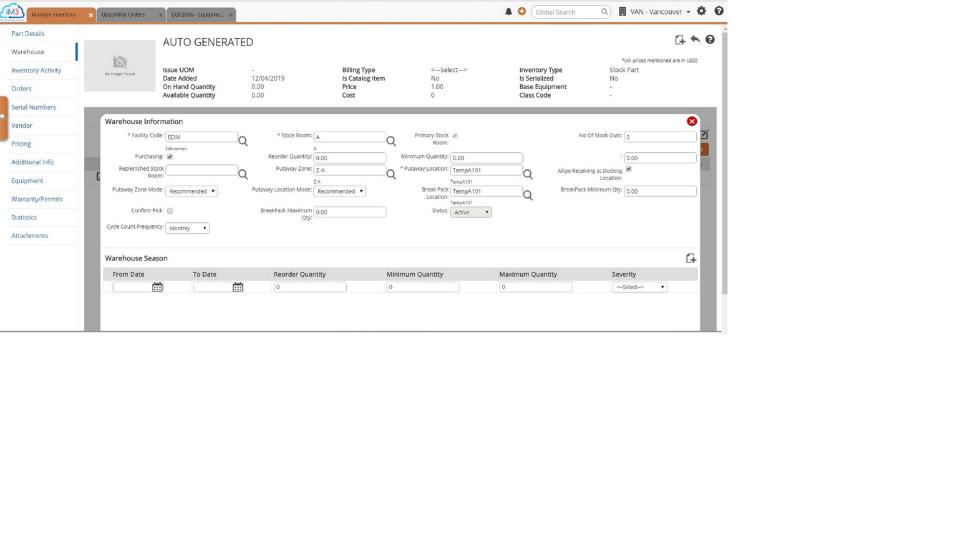Screen dimensions: 960x555
Task: Open Inventory Activity in the sidebar
Action: 36,70
